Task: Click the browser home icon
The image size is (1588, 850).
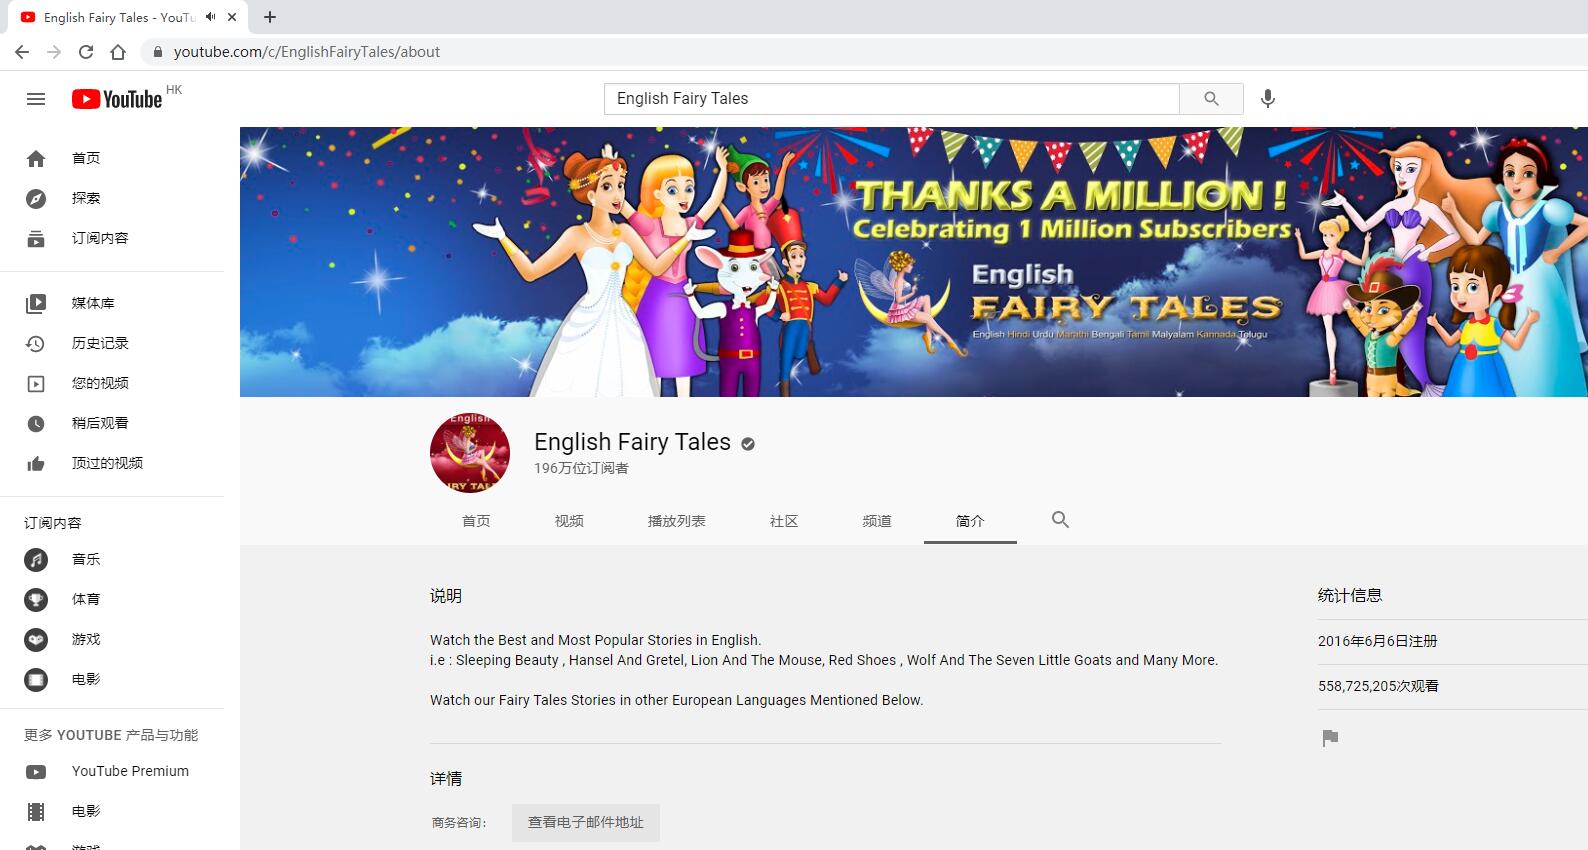Action: pos(118,52)
